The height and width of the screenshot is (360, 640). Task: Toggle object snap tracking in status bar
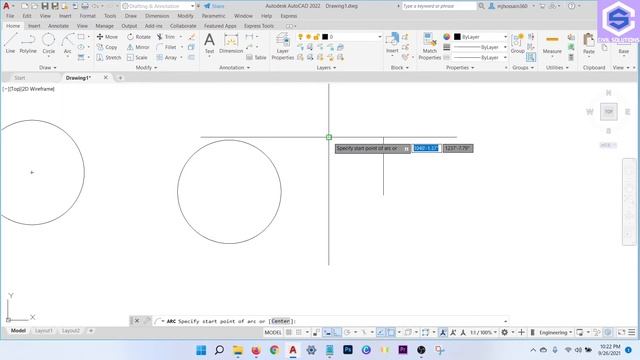tap(380, 332)
